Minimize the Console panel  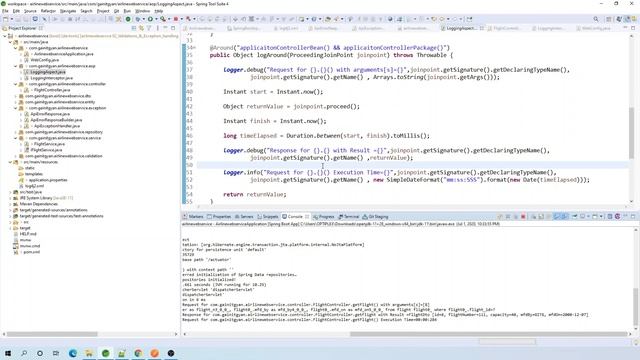(625, 217)
